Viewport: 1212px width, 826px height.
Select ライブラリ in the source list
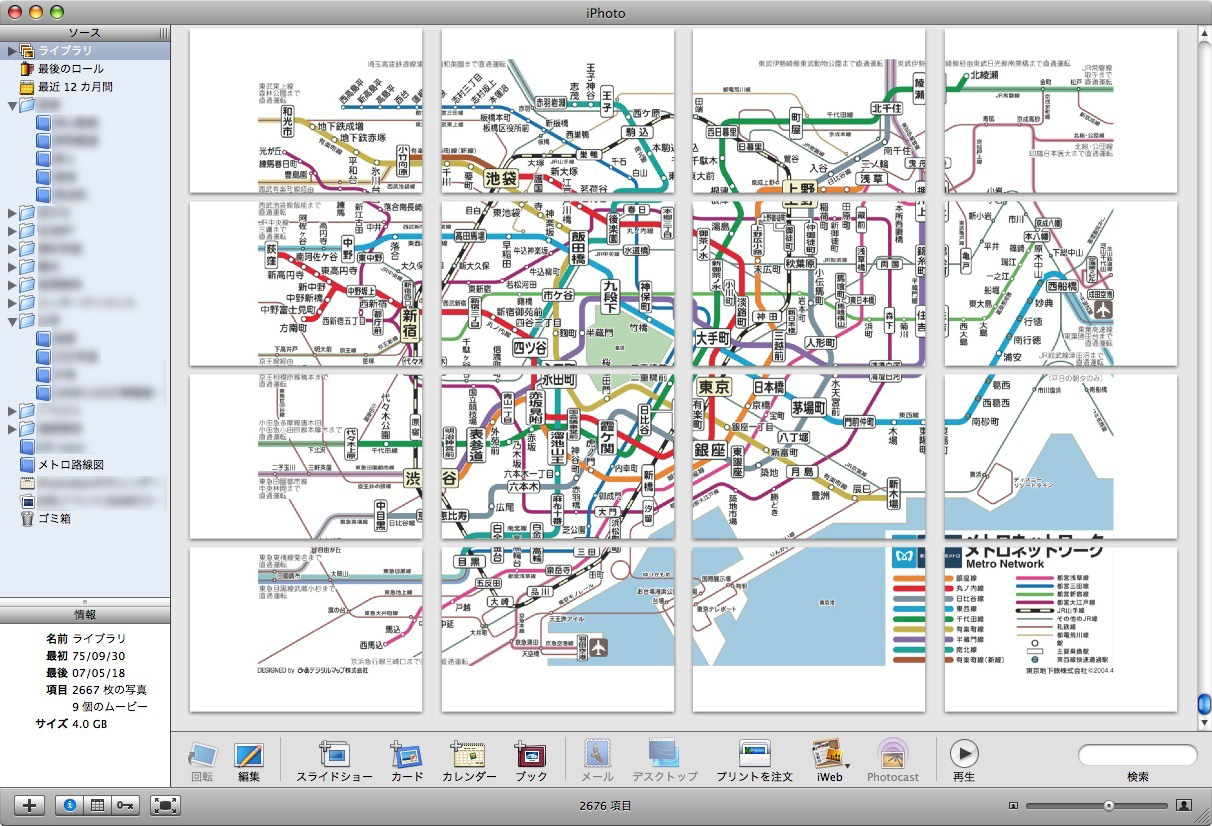pos(85,51)
